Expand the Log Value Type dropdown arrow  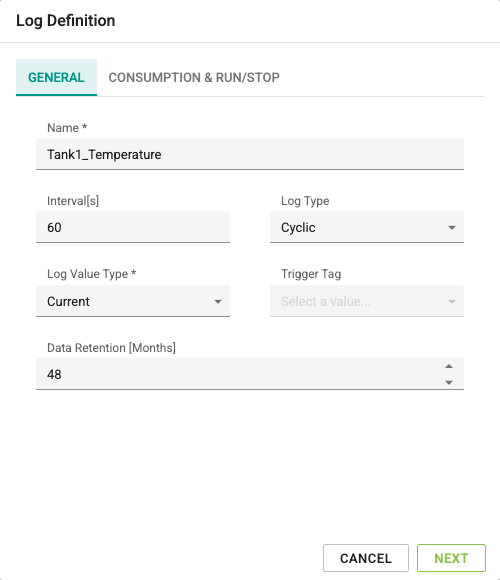pos(218,301)
